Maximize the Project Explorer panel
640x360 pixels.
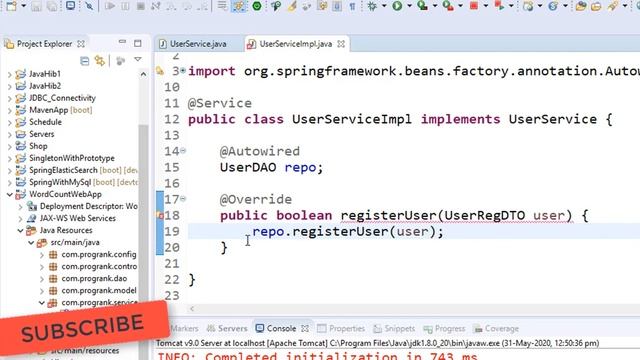pyautogui.click(x=138, y=43)
